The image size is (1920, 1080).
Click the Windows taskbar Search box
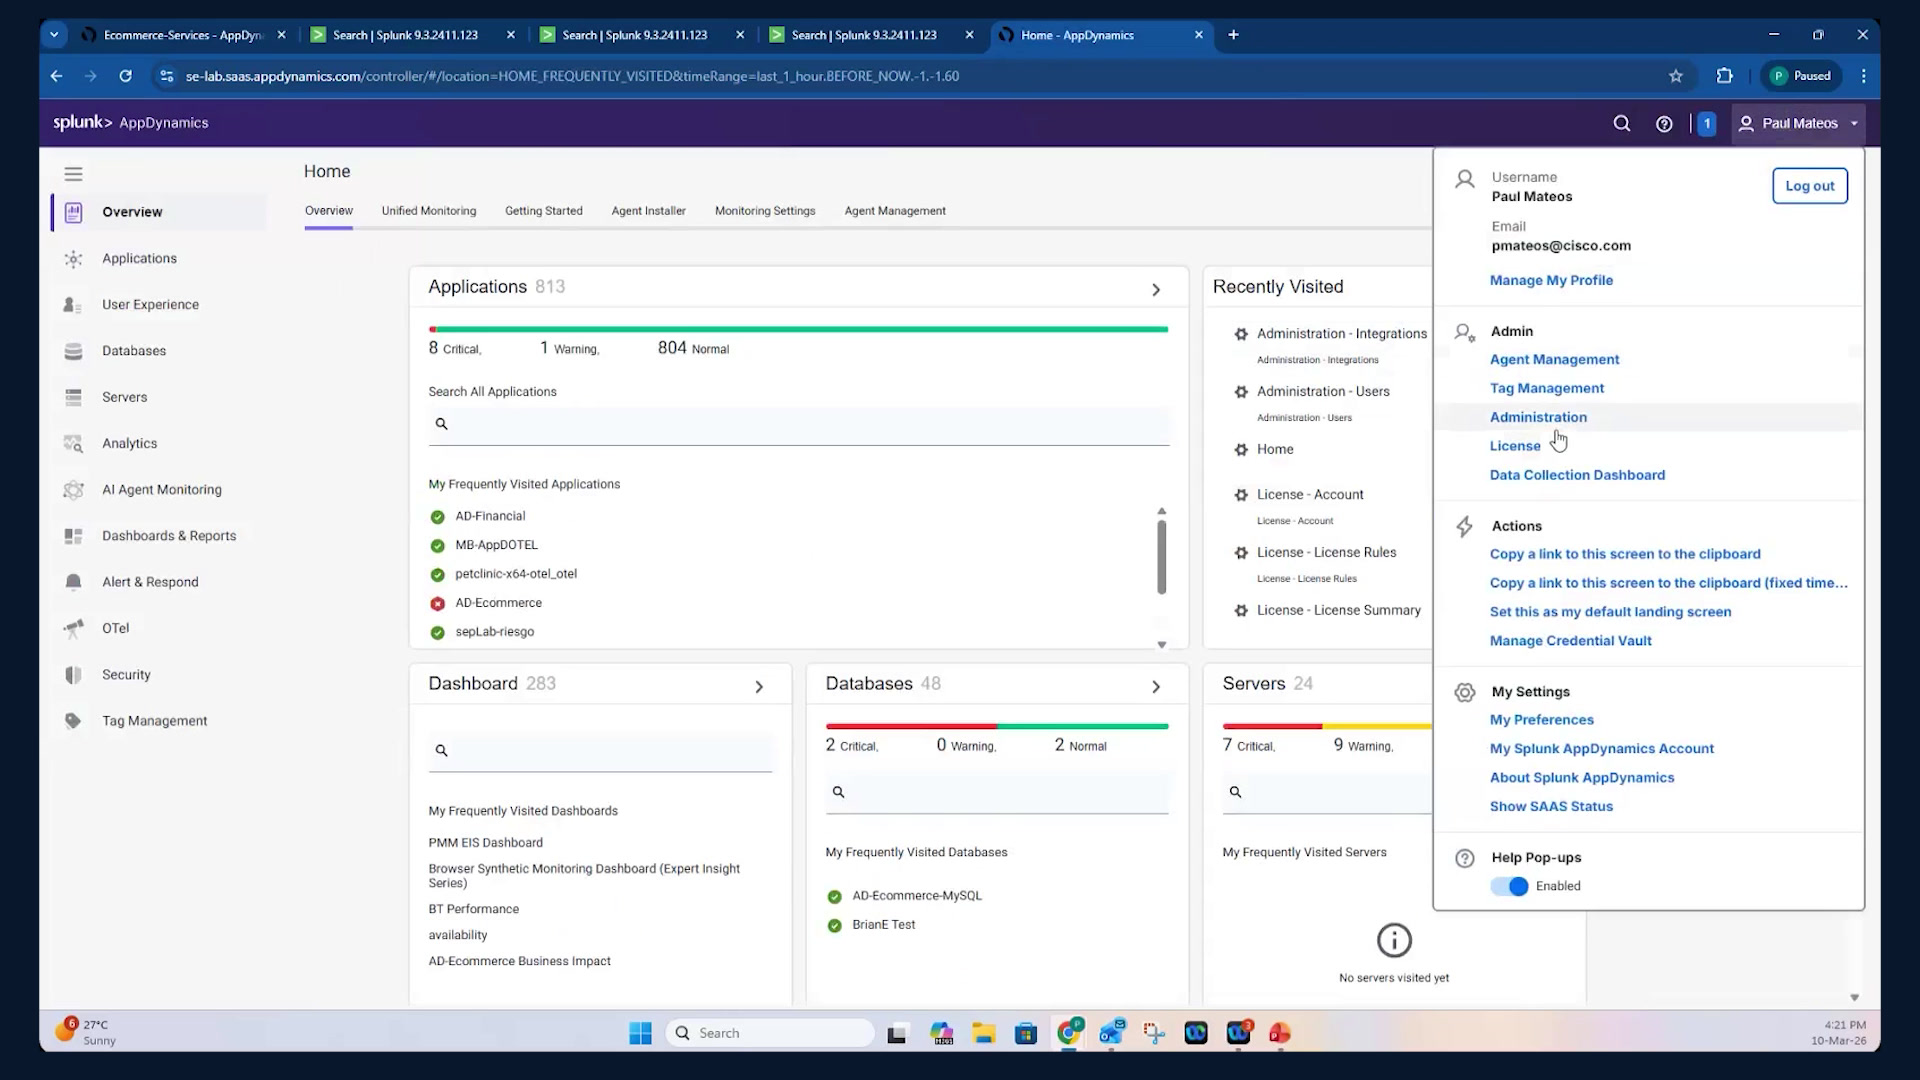(770, 1033)
